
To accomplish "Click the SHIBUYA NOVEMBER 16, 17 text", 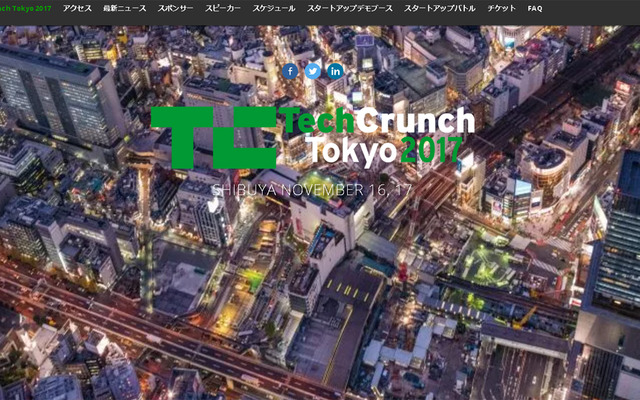I will tap(312, 190).
